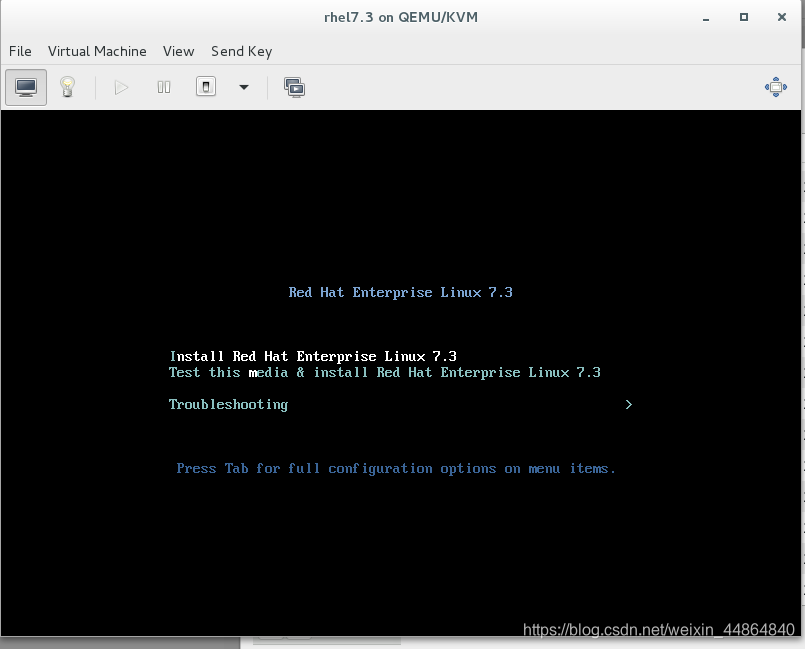This screenshot has height=649, width=805.
Task: Show virtual hardware details lightbulb
Action: click(x=67, y=87)
